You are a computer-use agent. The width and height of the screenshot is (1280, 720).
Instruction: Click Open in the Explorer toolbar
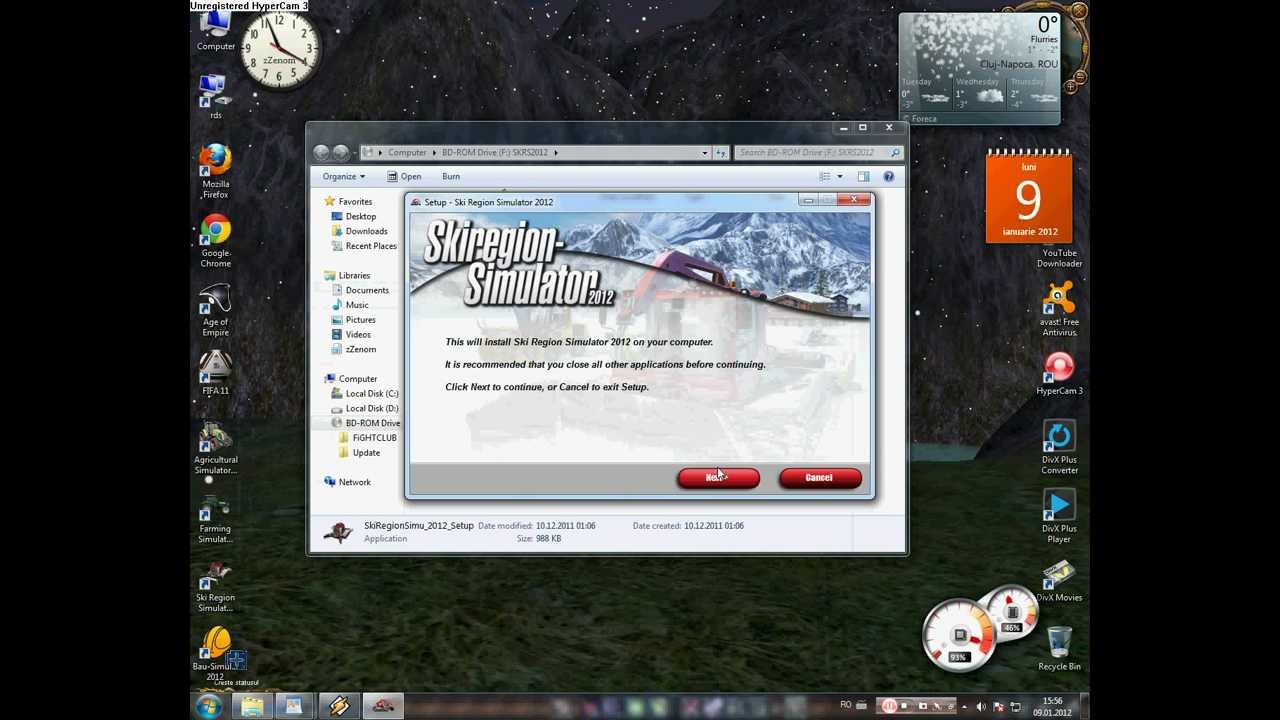click(404, 177)
